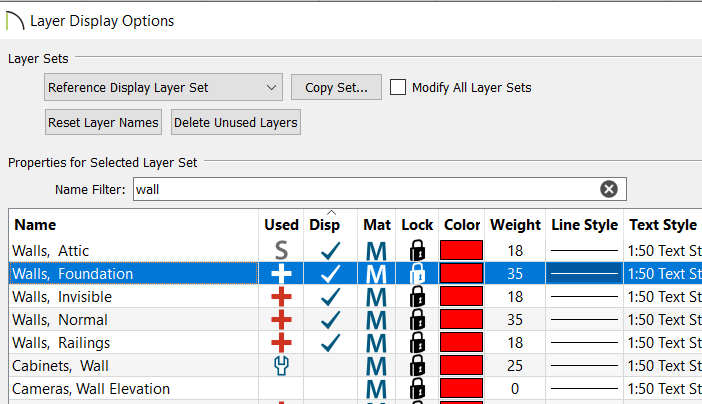
Task: Click the line style for Walls, Railings
Action: (584, 343)
